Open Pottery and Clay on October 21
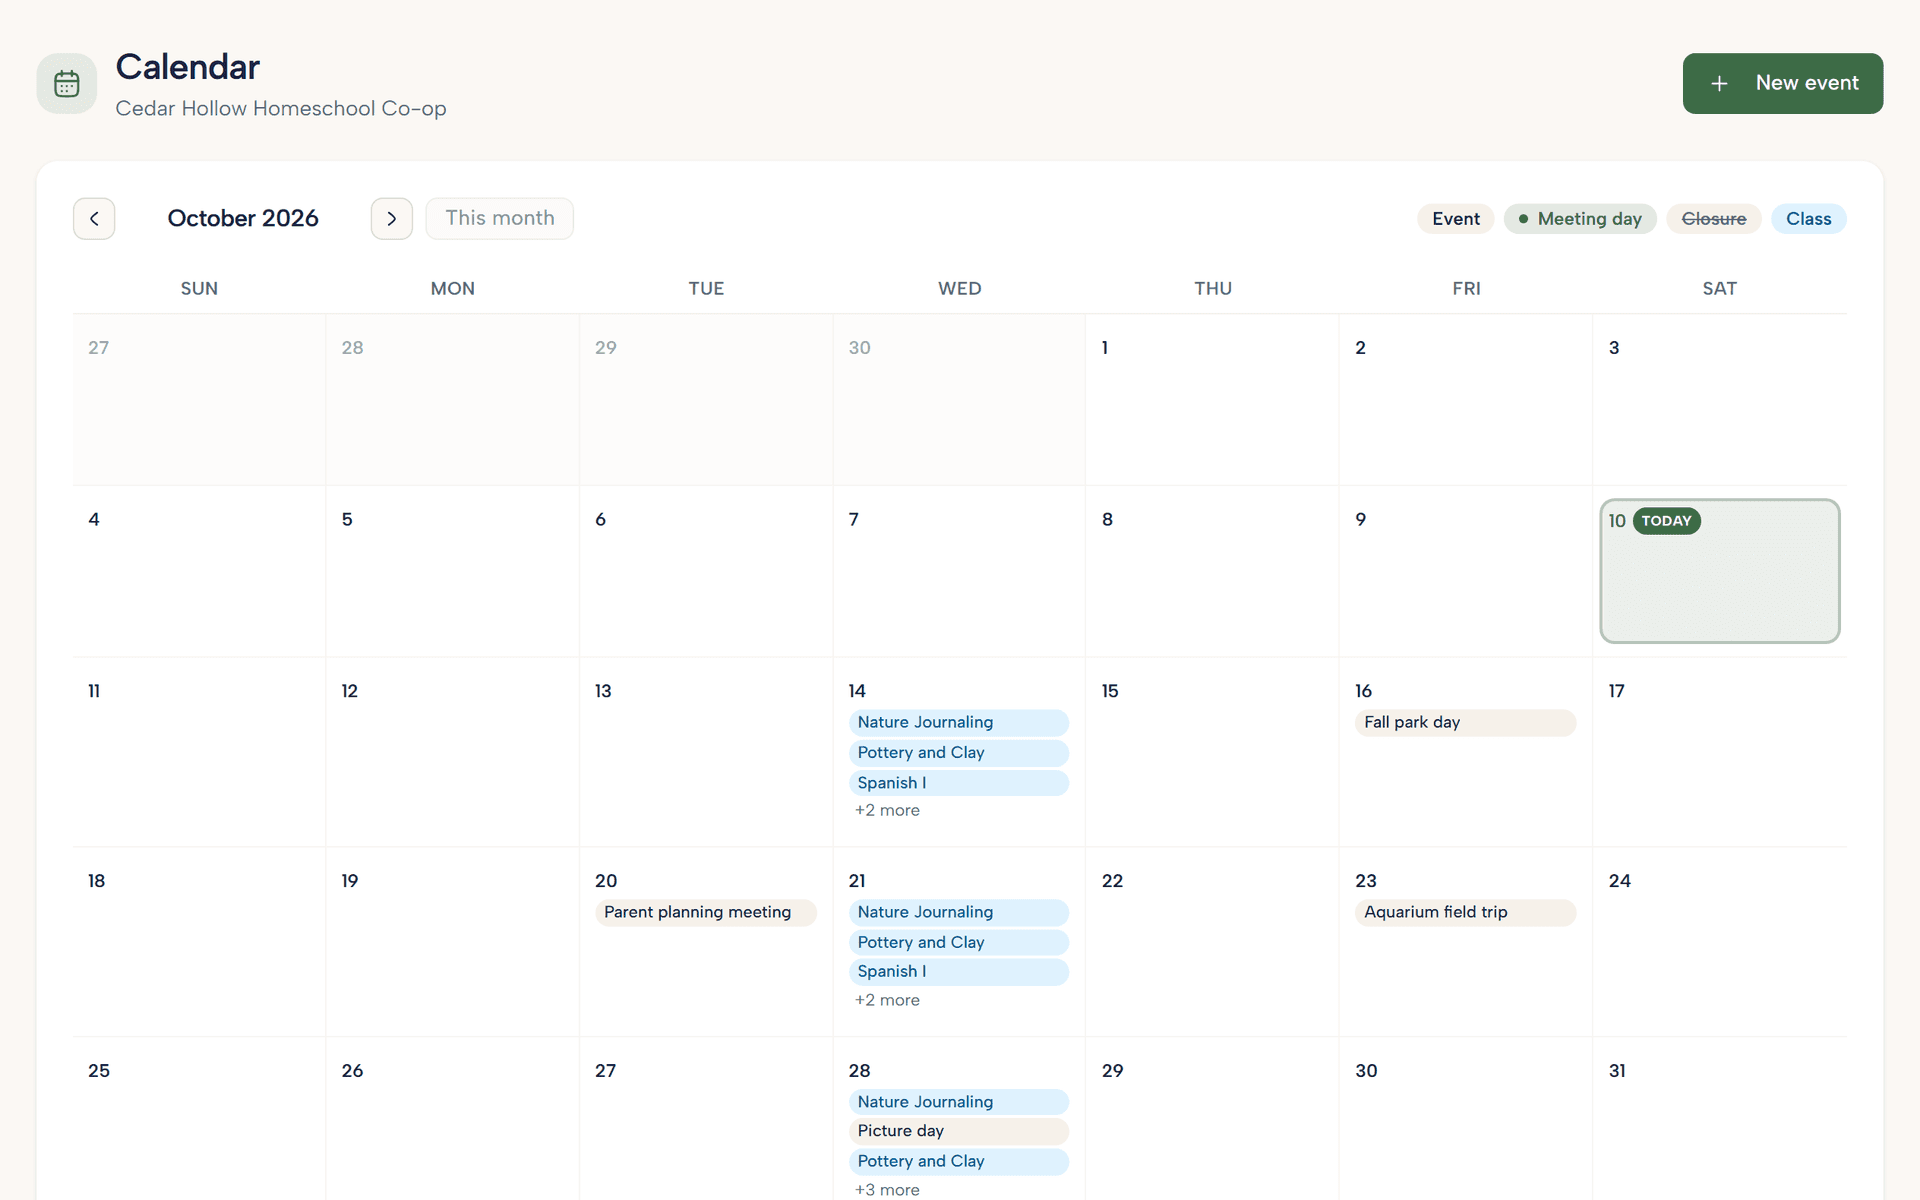This screenshot has width=1920, height=1200. click(x=958, y=942)
